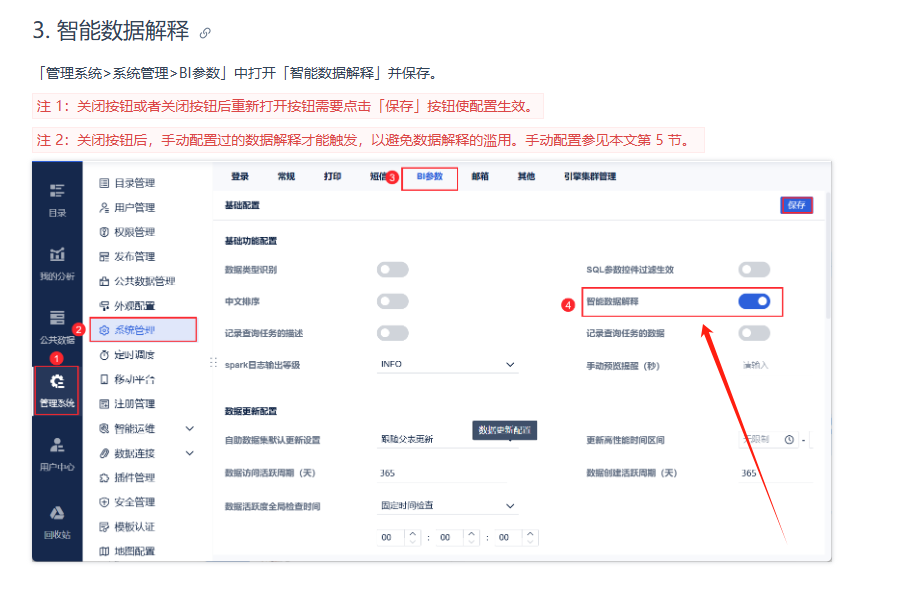Switch to the 其他 tab
This screenshot has width=906, height=595.
(x=526, y=176)
